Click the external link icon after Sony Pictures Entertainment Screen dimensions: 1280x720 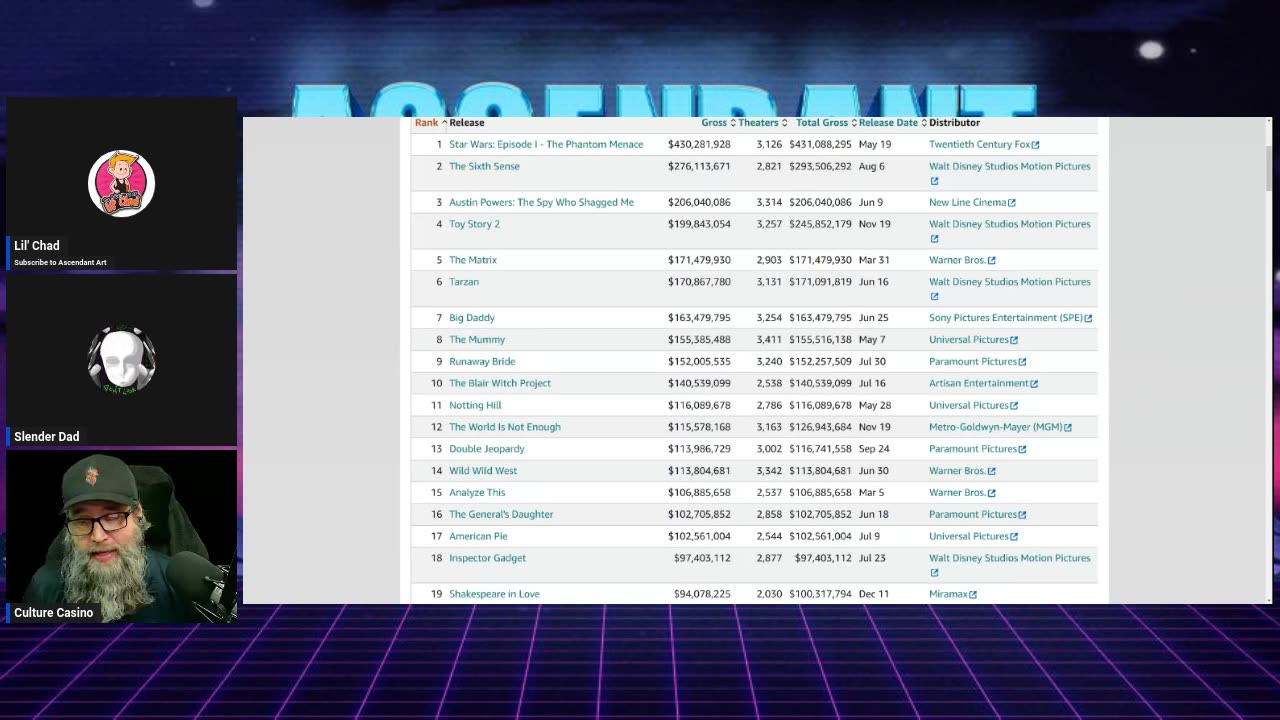(x=1088, y=319)
